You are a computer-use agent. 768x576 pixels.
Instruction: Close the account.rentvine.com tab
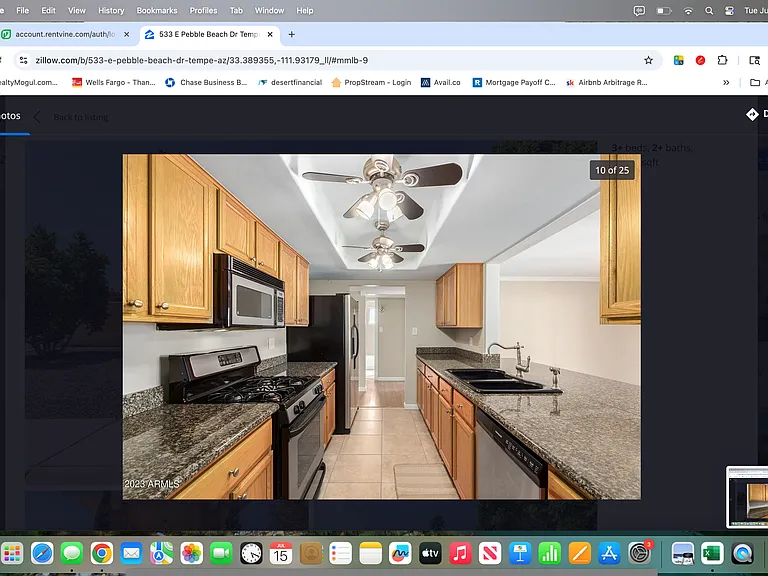point(126,34)
